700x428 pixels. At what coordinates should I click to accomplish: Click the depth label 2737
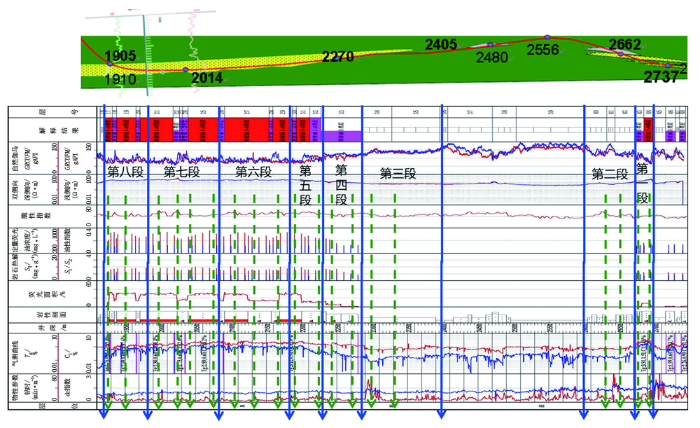(661, 77)
